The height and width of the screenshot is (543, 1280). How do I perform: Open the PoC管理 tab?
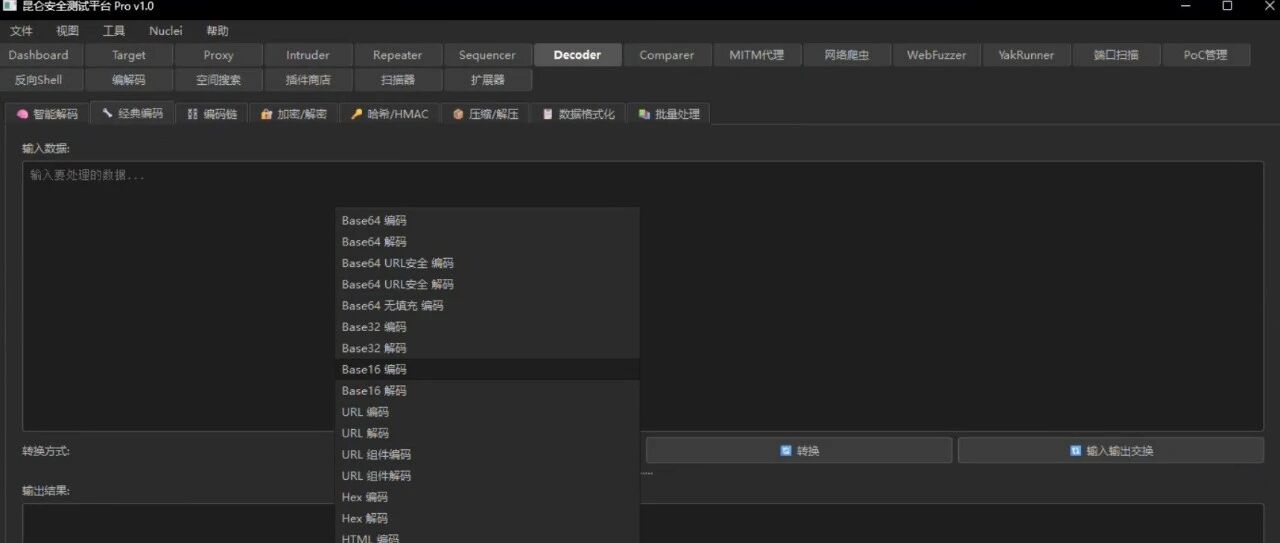(x=1206, y=55)
